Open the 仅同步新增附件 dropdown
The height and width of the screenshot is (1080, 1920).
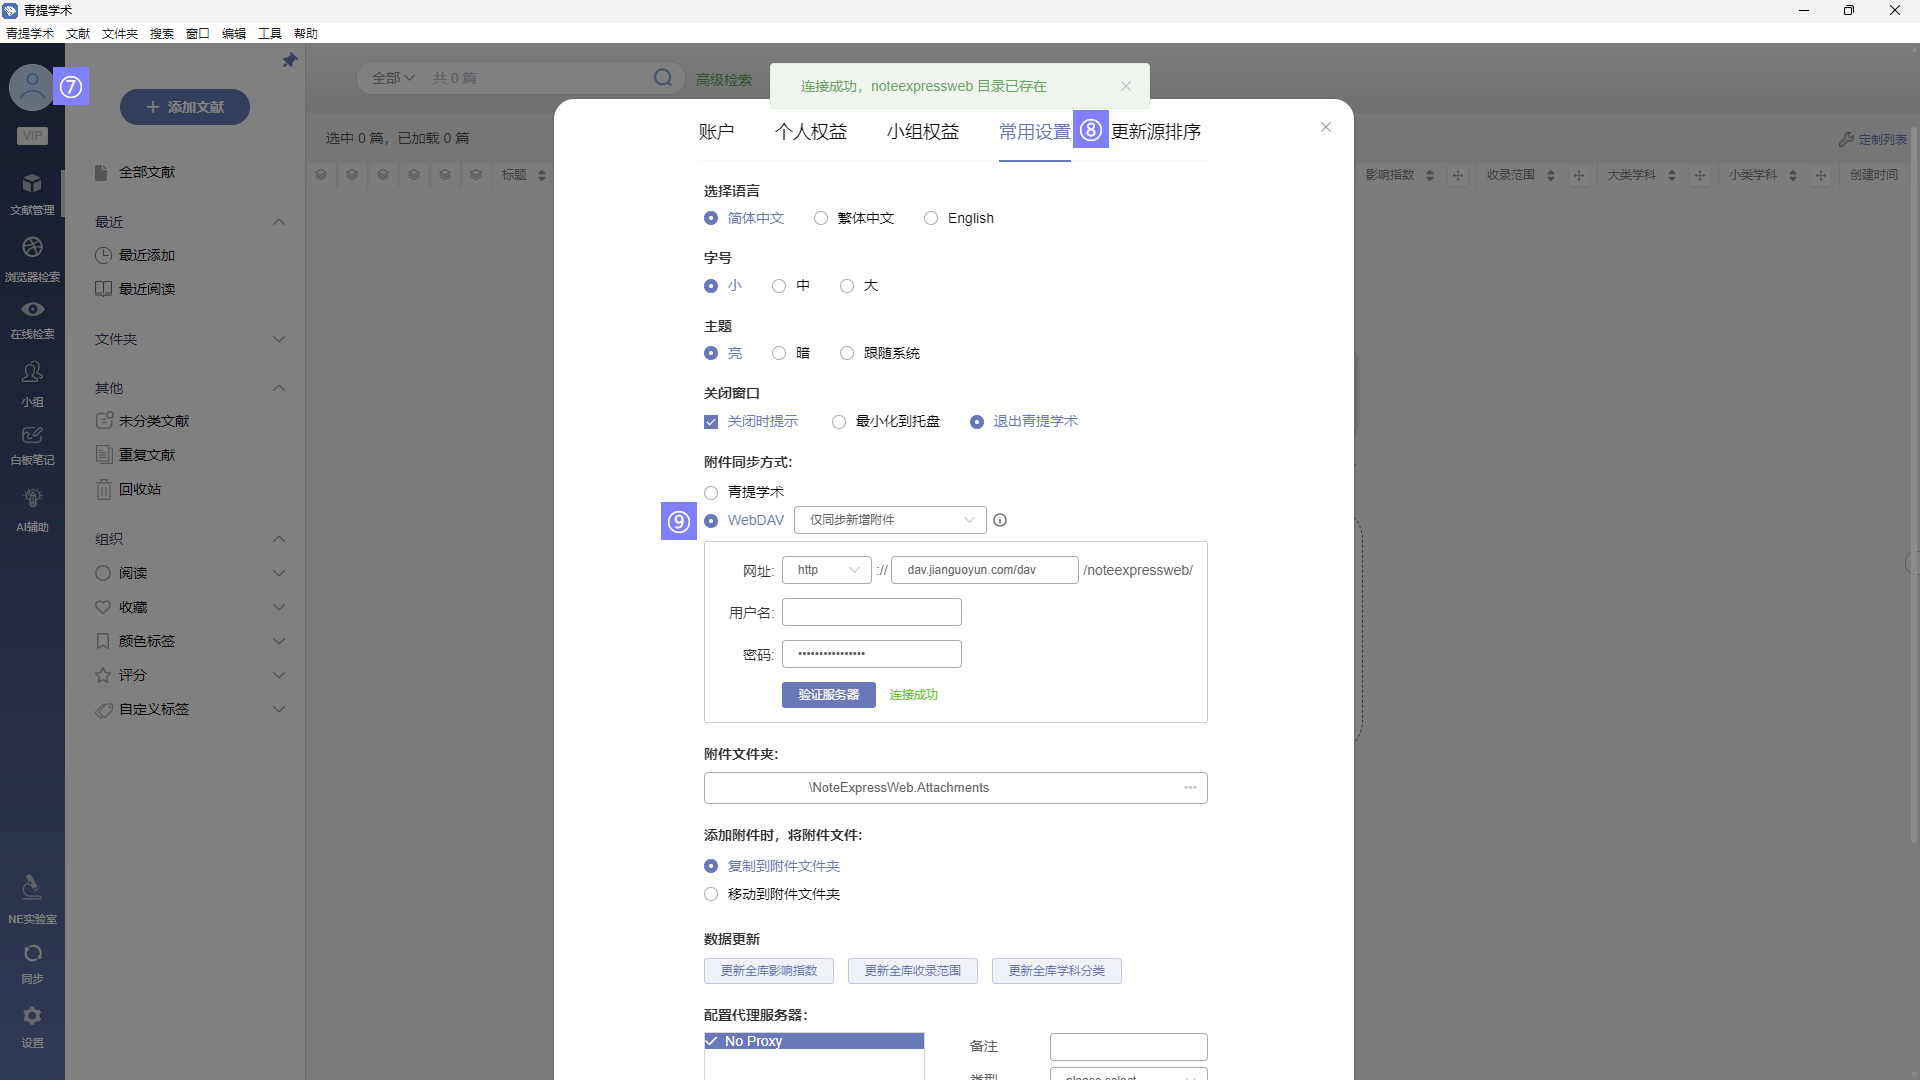(890, 520)
